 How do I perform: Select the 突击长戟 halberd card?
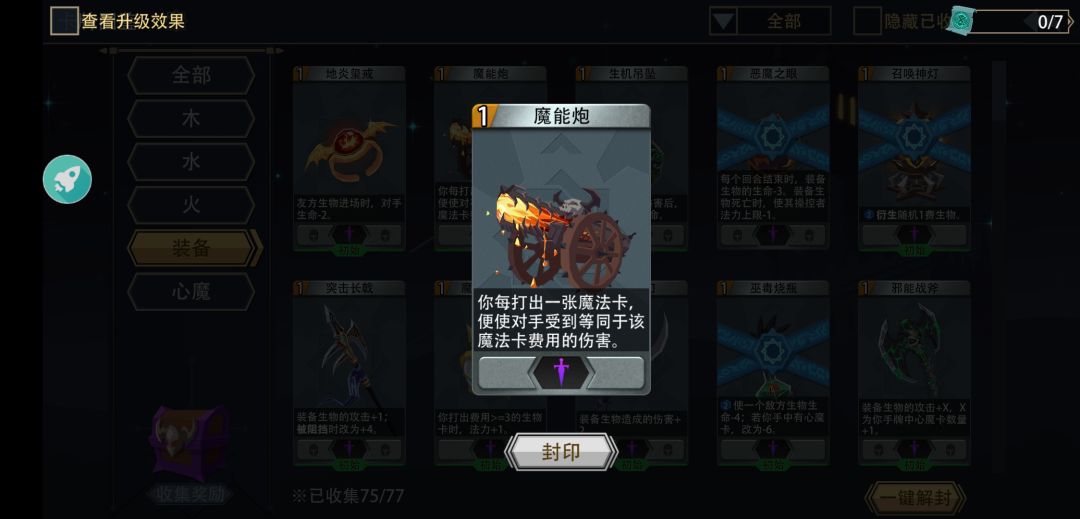coord(349,373)
